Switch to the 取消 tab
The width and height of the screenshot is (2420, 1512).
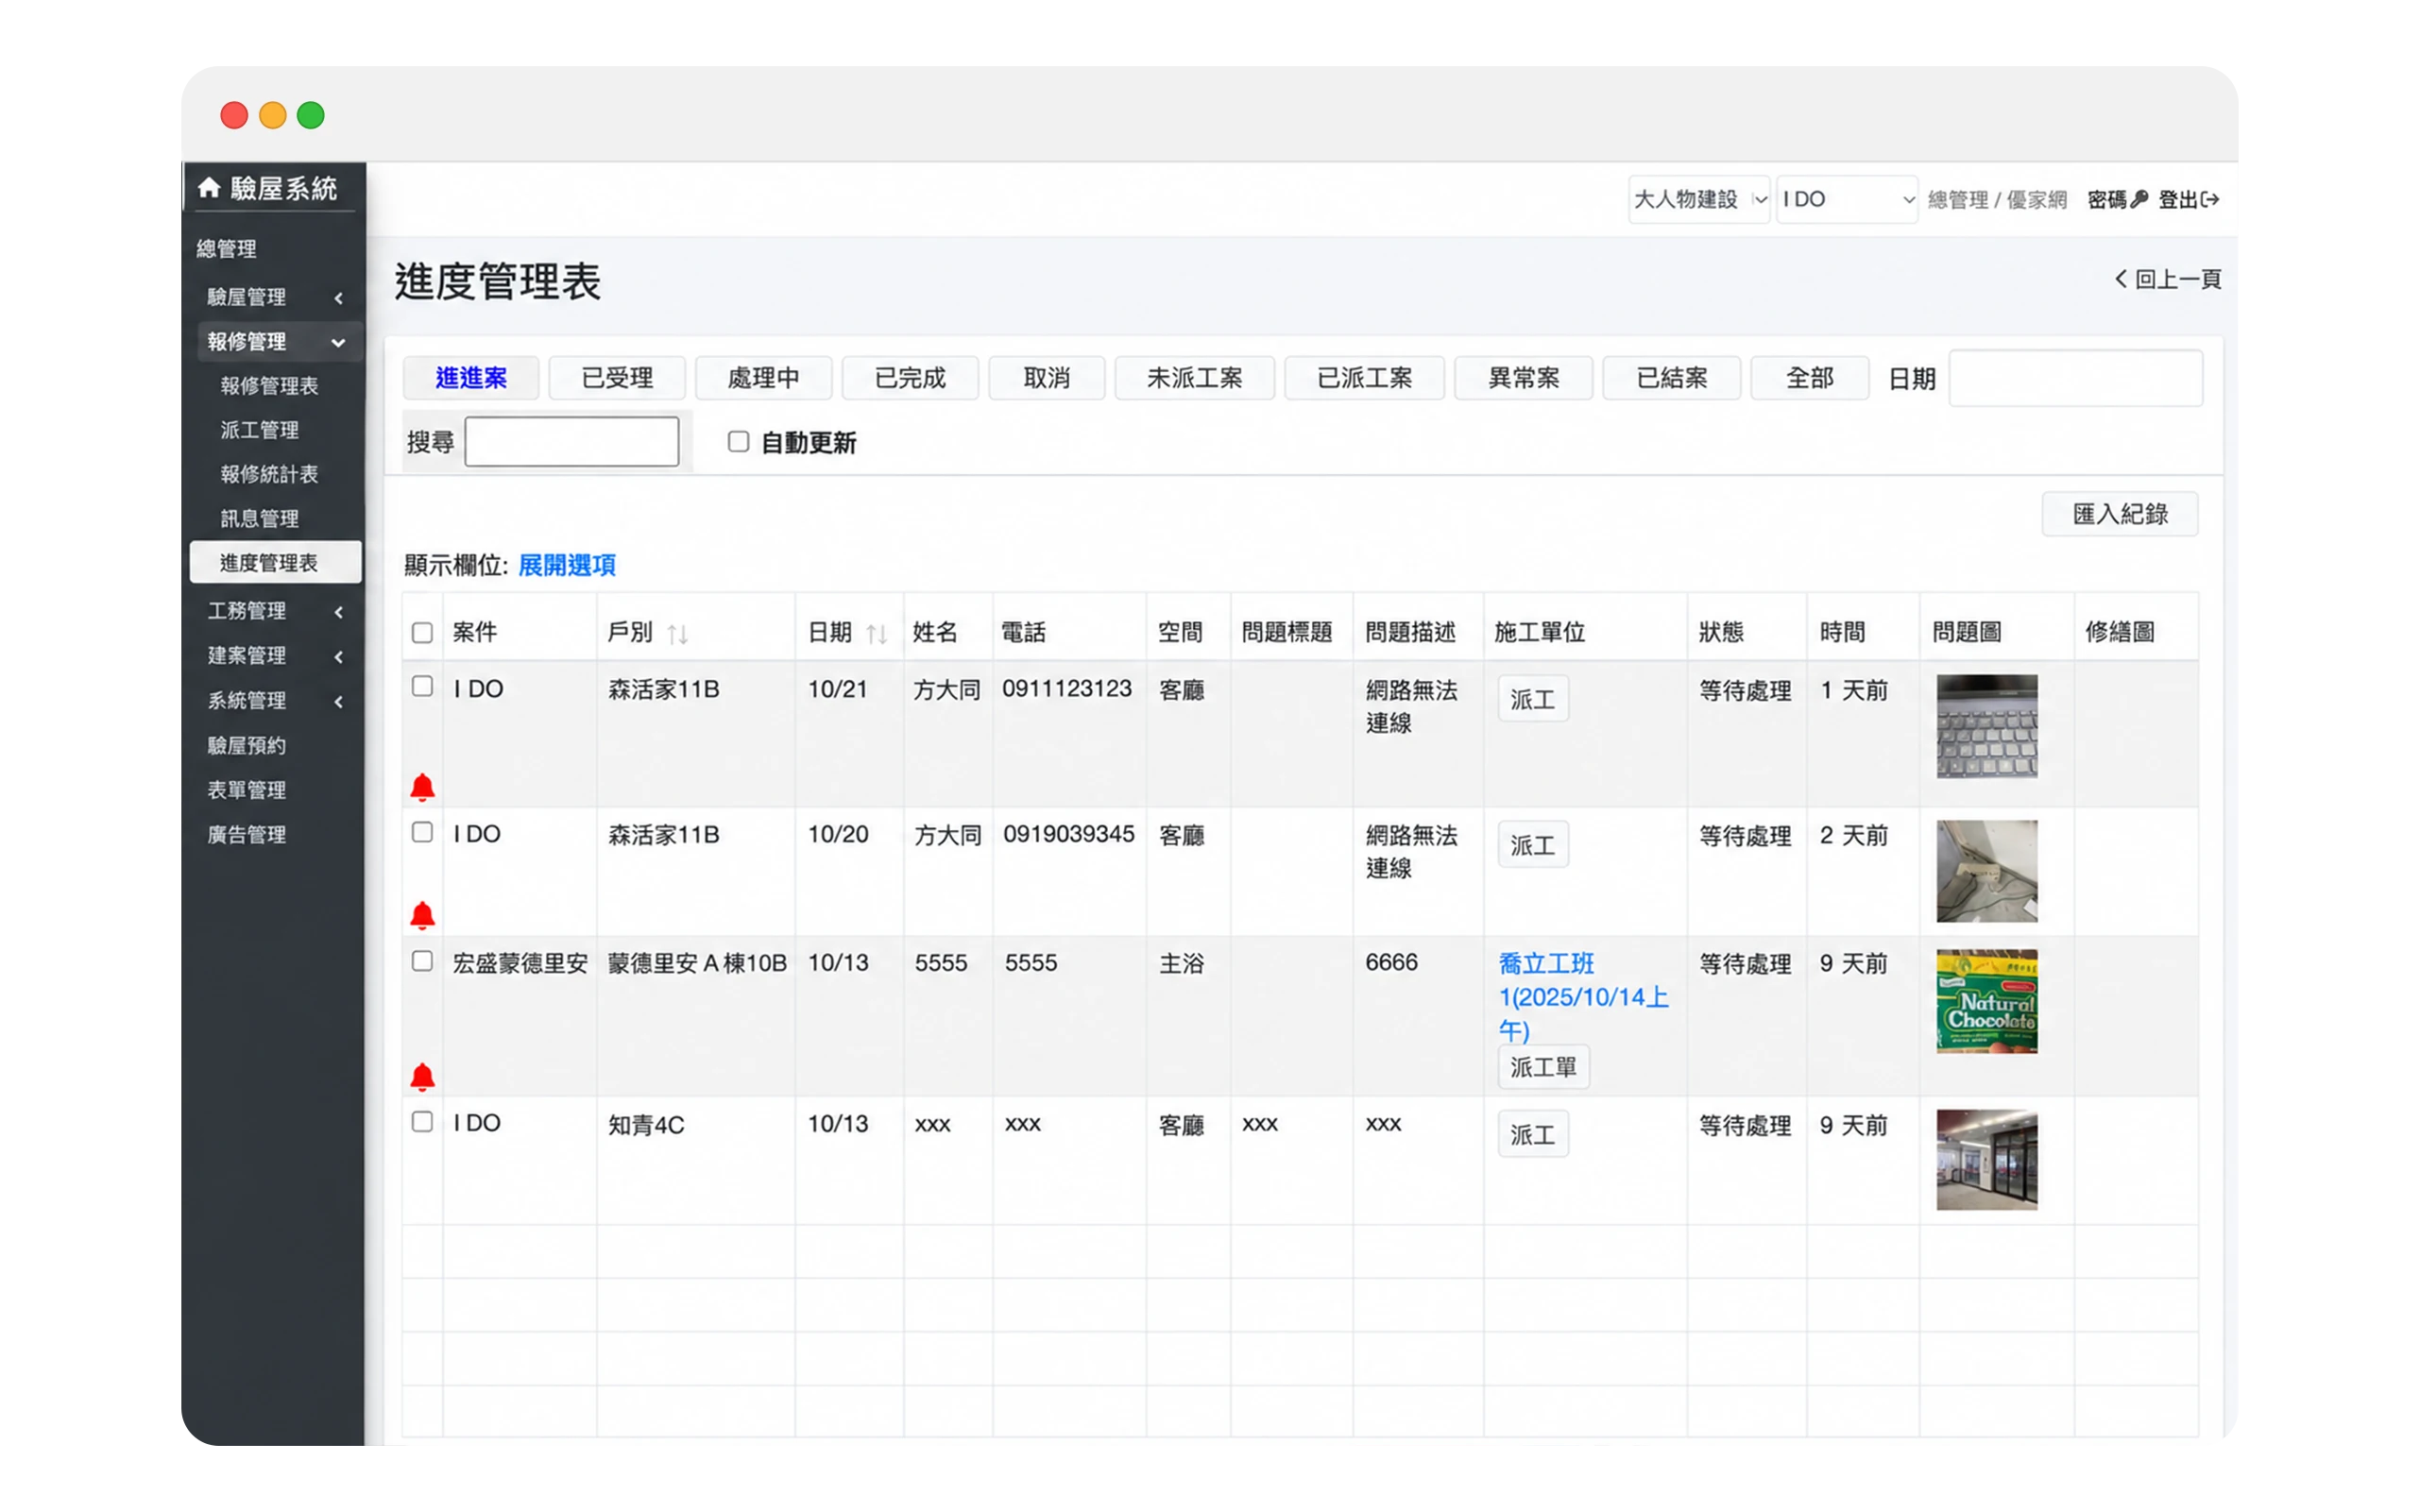[1047, 378]
